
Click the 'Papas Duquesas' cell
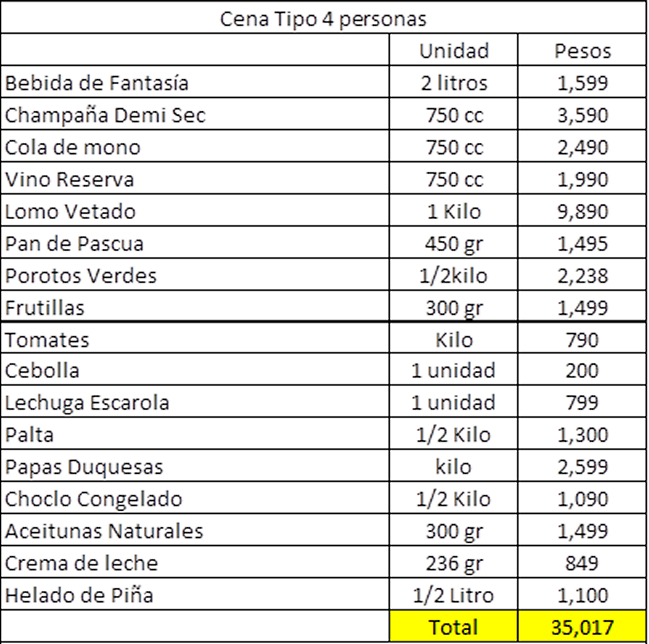(84, 467)
